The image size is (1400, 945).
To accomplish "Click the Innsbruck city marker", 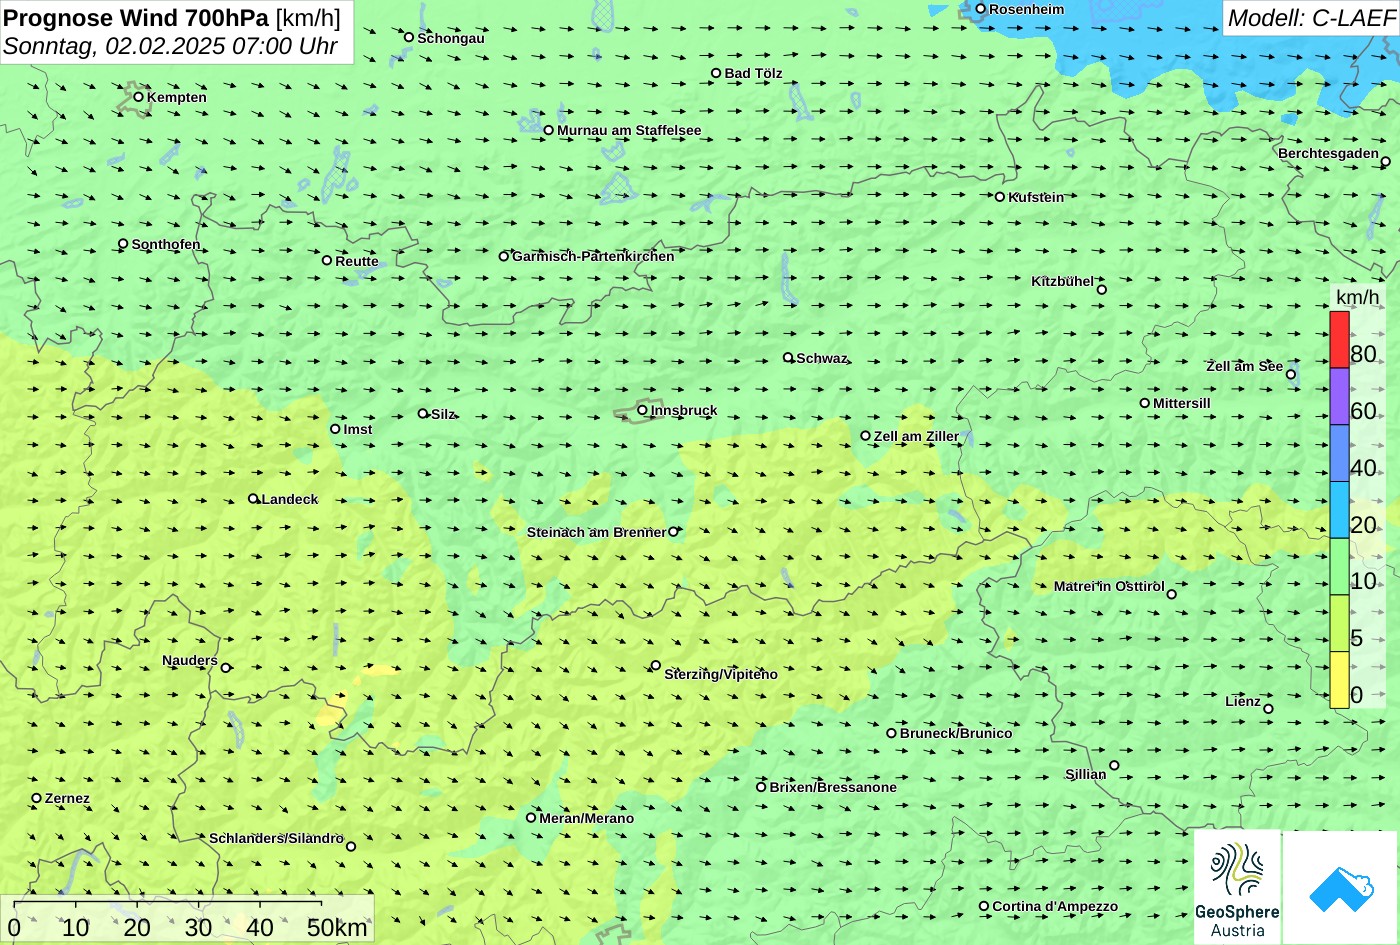I will tap(642, 410).
